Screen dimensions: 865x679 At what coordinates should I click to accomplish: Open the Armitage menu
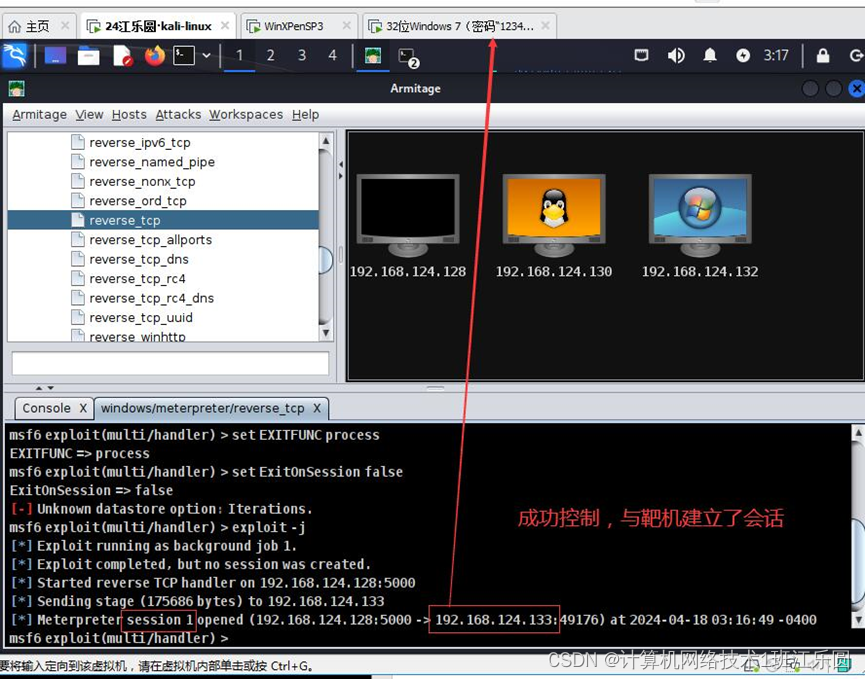[x=39, y=114]
